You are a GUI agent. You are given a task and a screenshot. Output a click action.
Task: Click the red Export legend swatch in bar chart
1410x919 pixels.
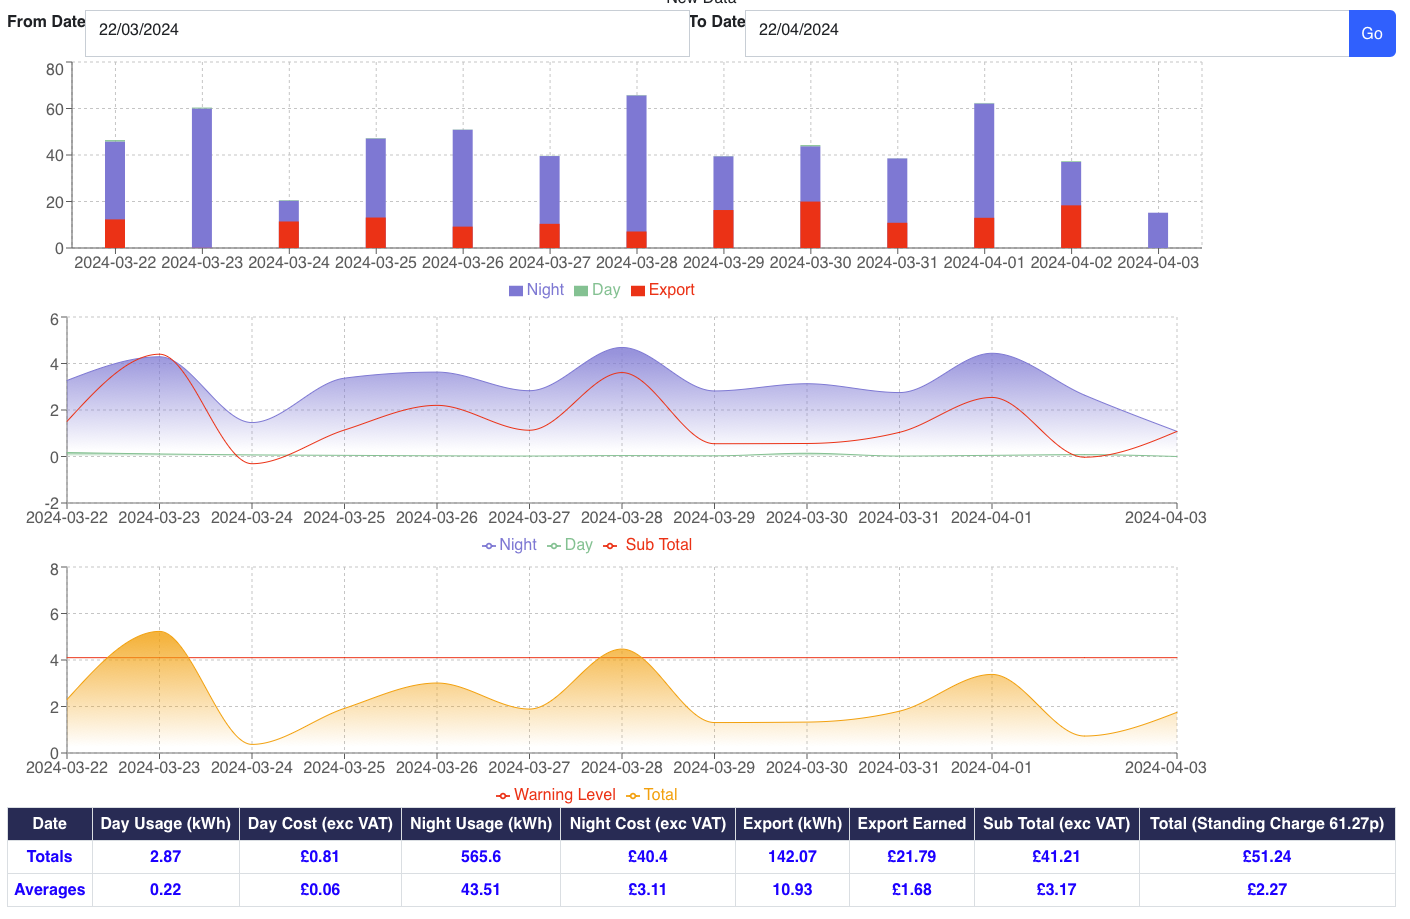[638, 291]
